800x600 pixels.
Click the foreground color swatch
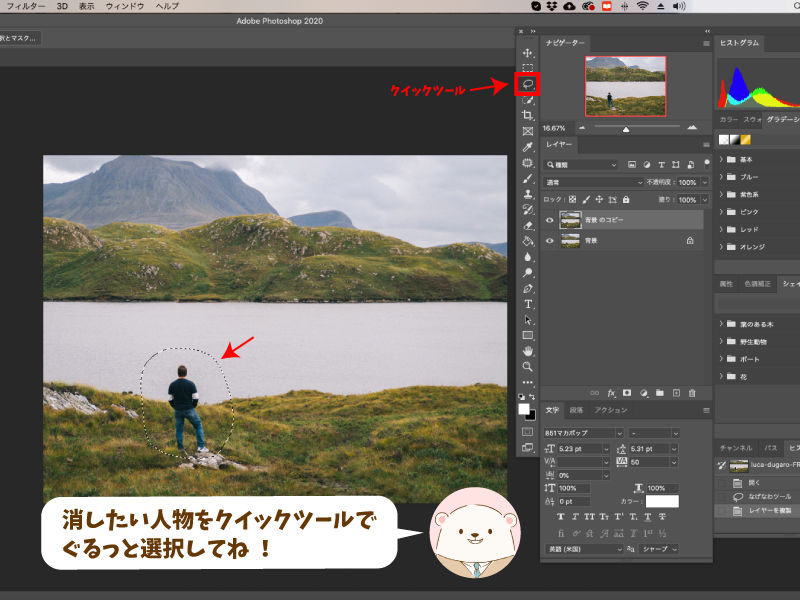click(x=524, y=409)
